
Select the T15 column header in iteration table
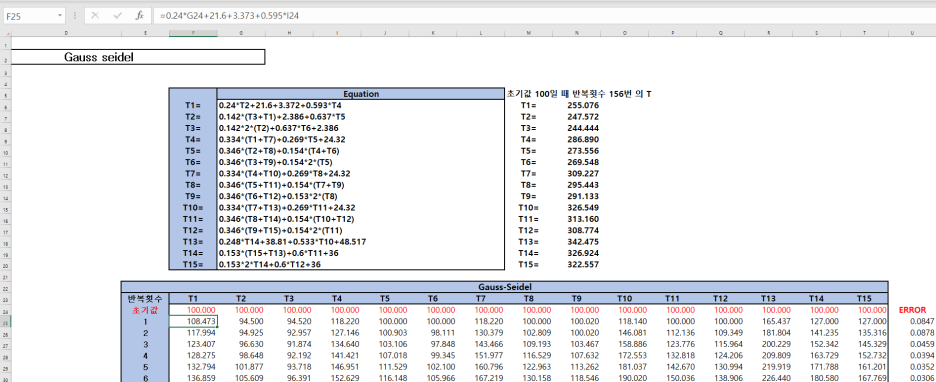(x=864, y=298)
